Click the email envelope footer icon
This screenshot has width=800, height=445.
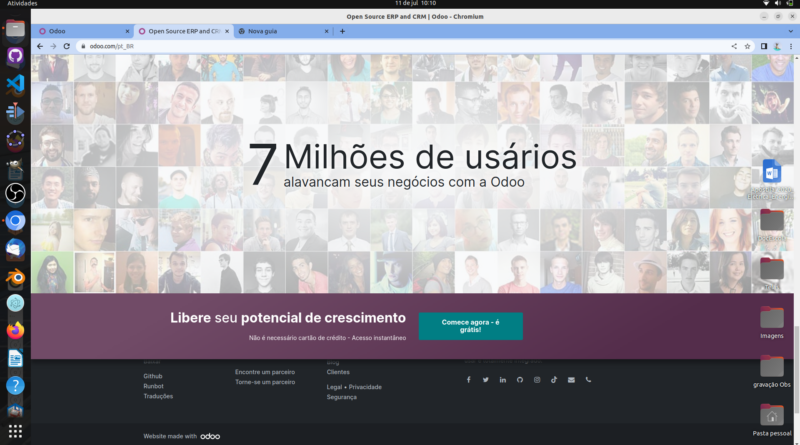point(571,380)
